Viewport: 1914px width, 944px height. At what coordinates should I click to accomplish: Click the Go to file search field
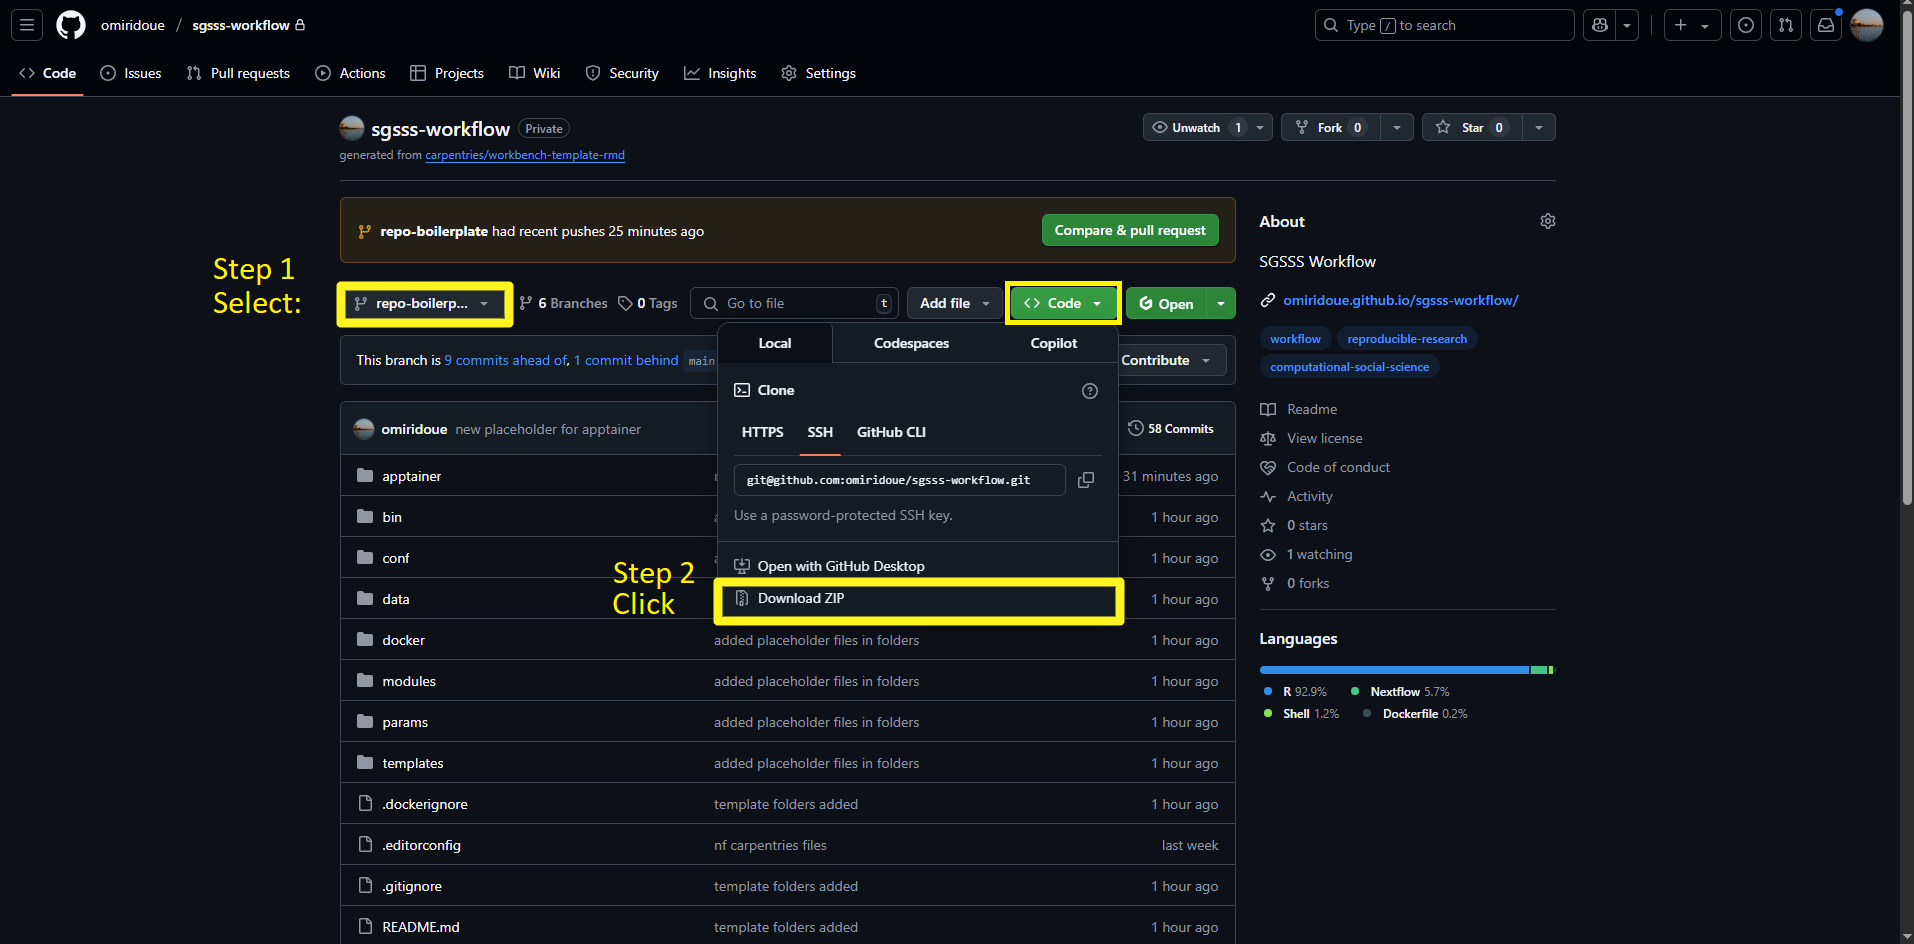[795, 303]
